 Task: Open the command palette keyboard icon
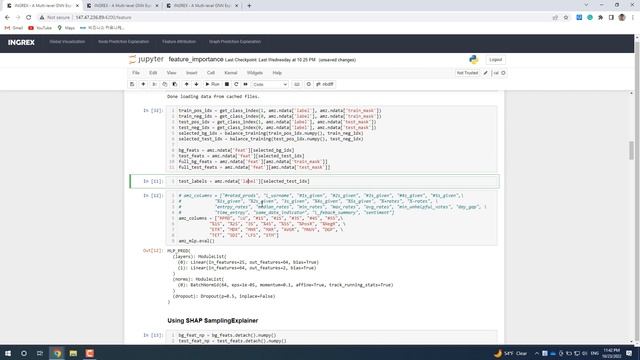click(x=297, y=84)
